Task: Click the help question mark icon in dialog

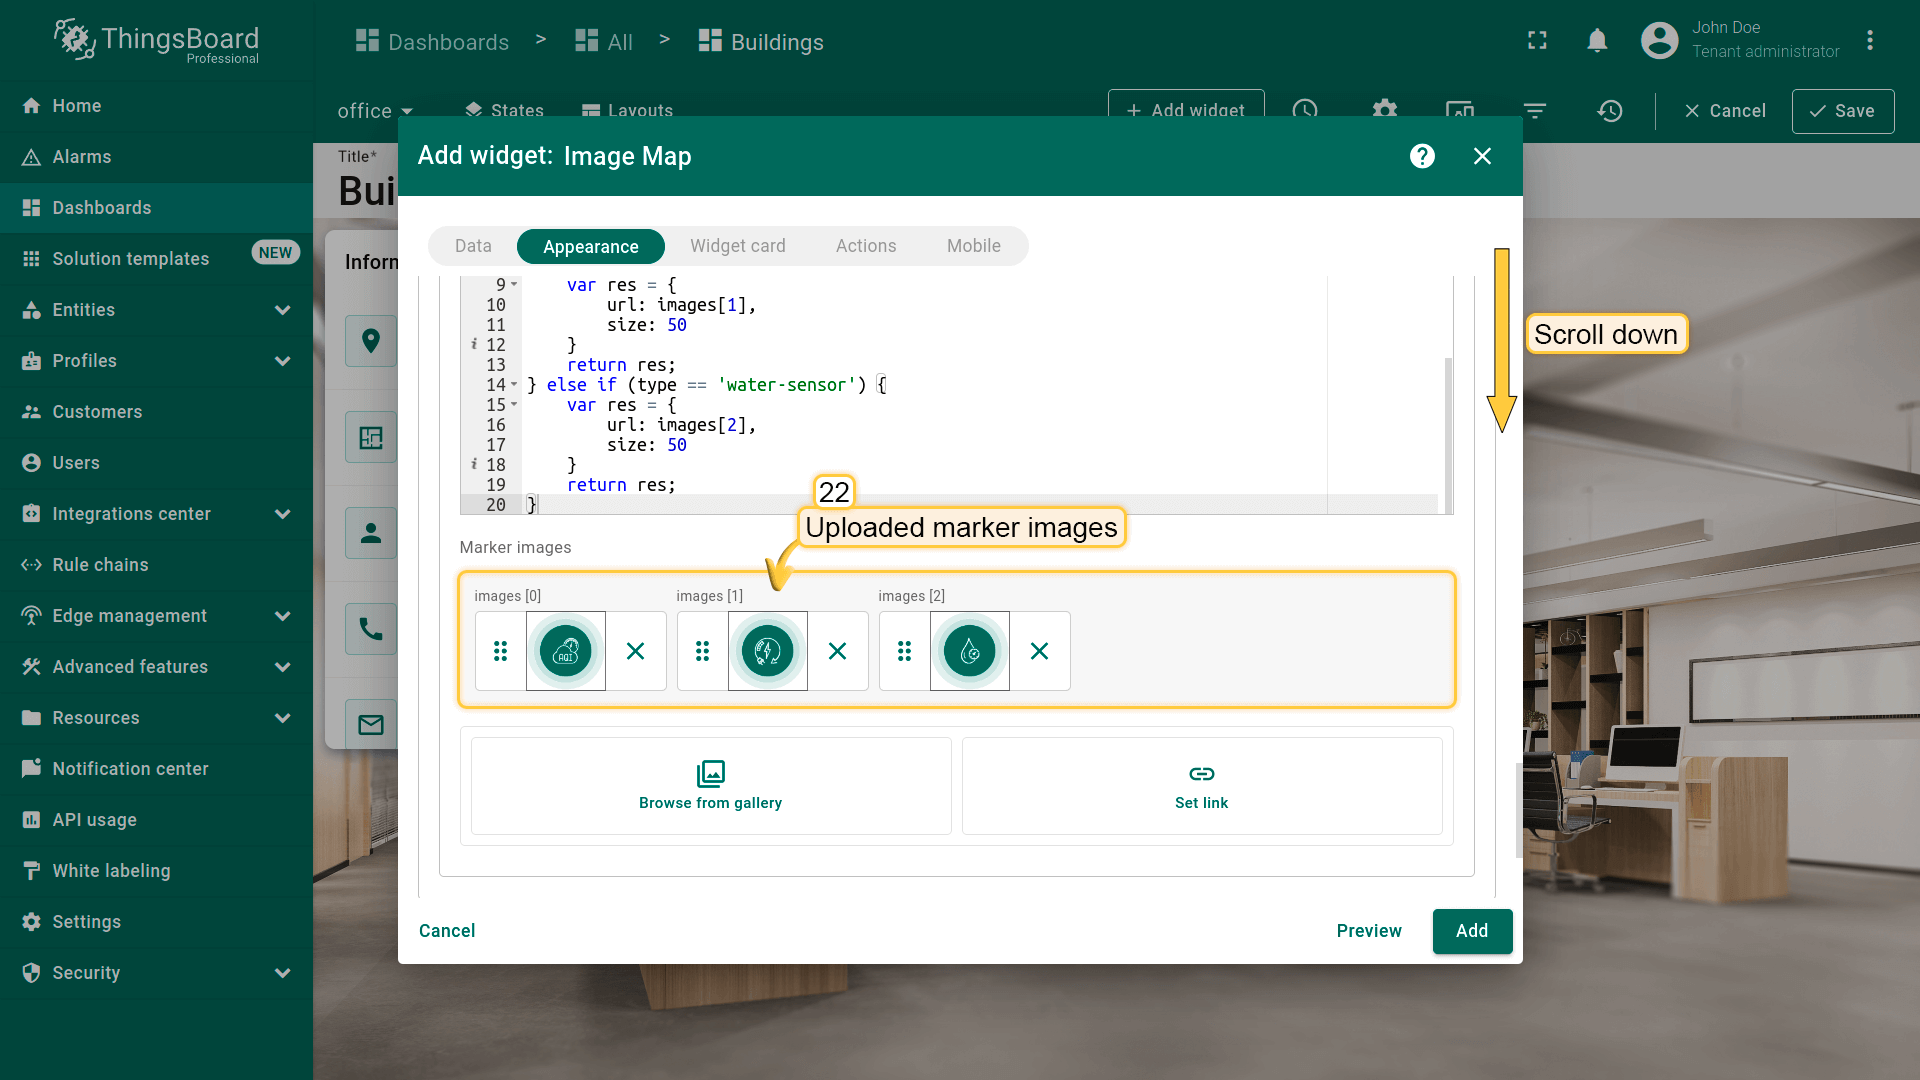Action: click(1422, 156)
